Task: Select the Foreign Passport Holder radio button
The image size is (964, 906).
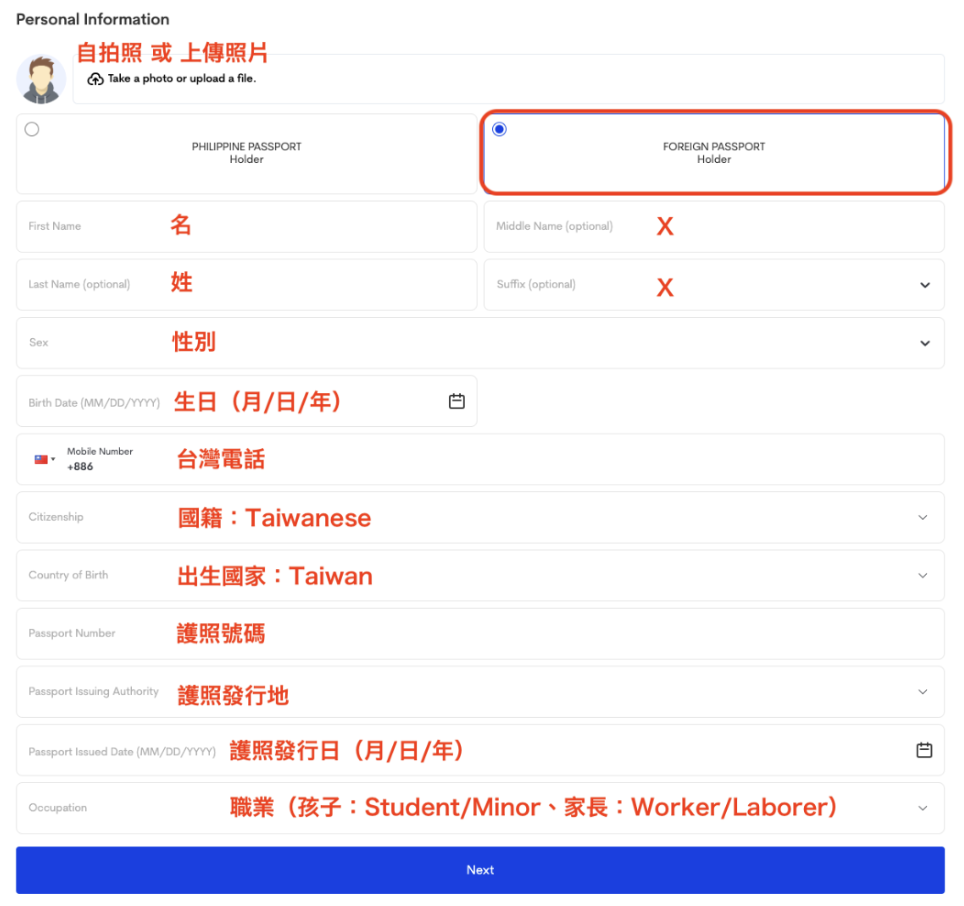Action: [499, 129]
